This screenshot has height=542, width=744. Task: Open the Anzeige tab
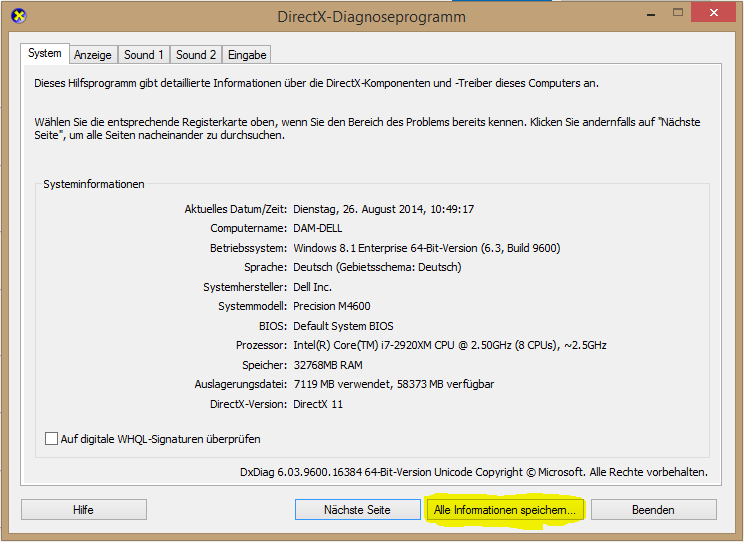93,55
